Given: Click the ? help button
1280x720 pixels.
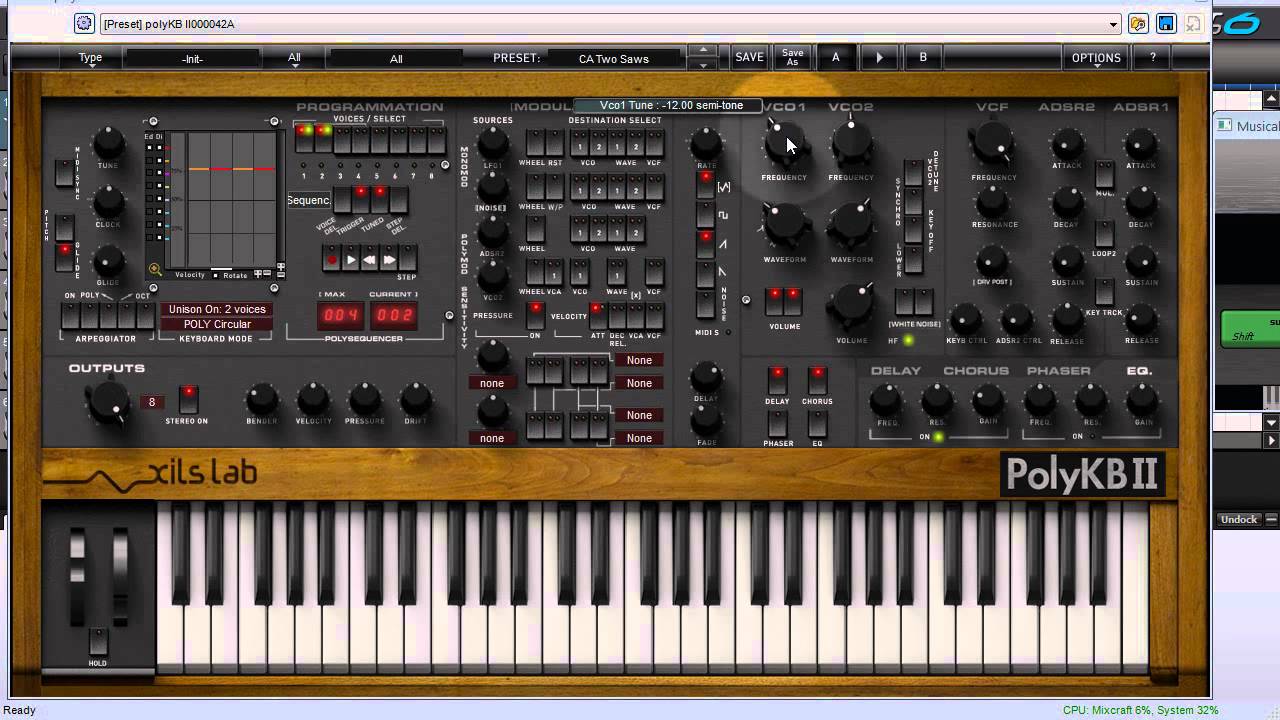Looking at the screenshot, I should click(1153, 58).
